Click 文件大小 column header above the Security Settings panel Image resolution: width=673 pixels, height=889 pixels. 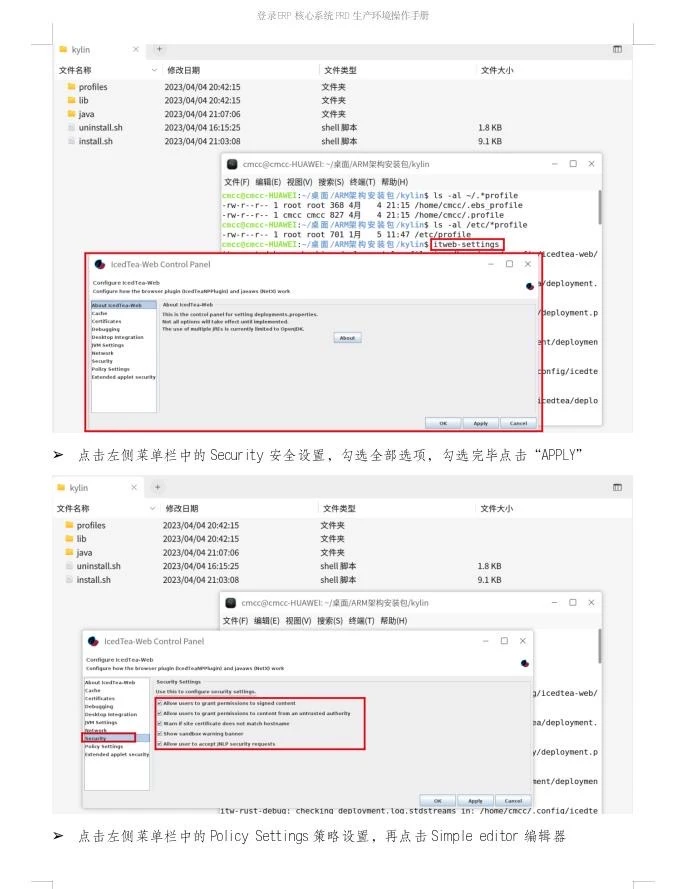(497, 509)
